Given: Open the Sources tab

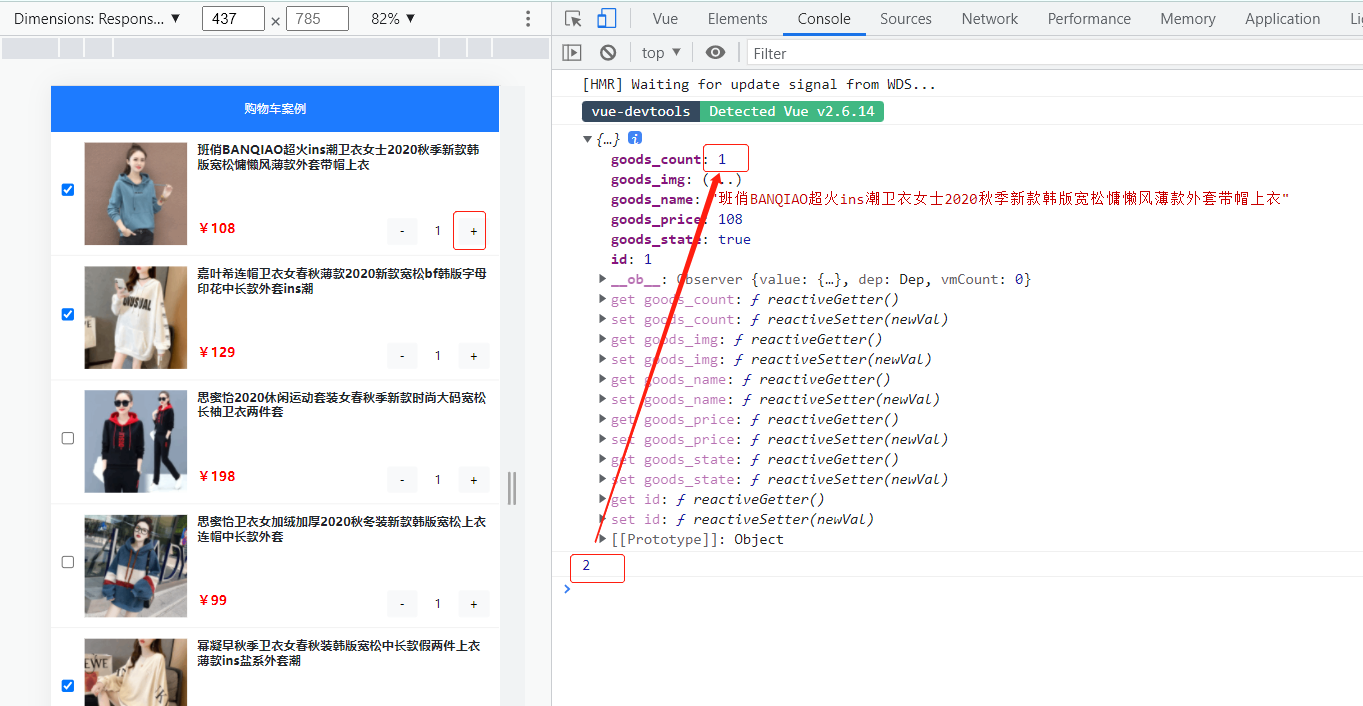Looking at the screenshot, I should coord(906,19).
